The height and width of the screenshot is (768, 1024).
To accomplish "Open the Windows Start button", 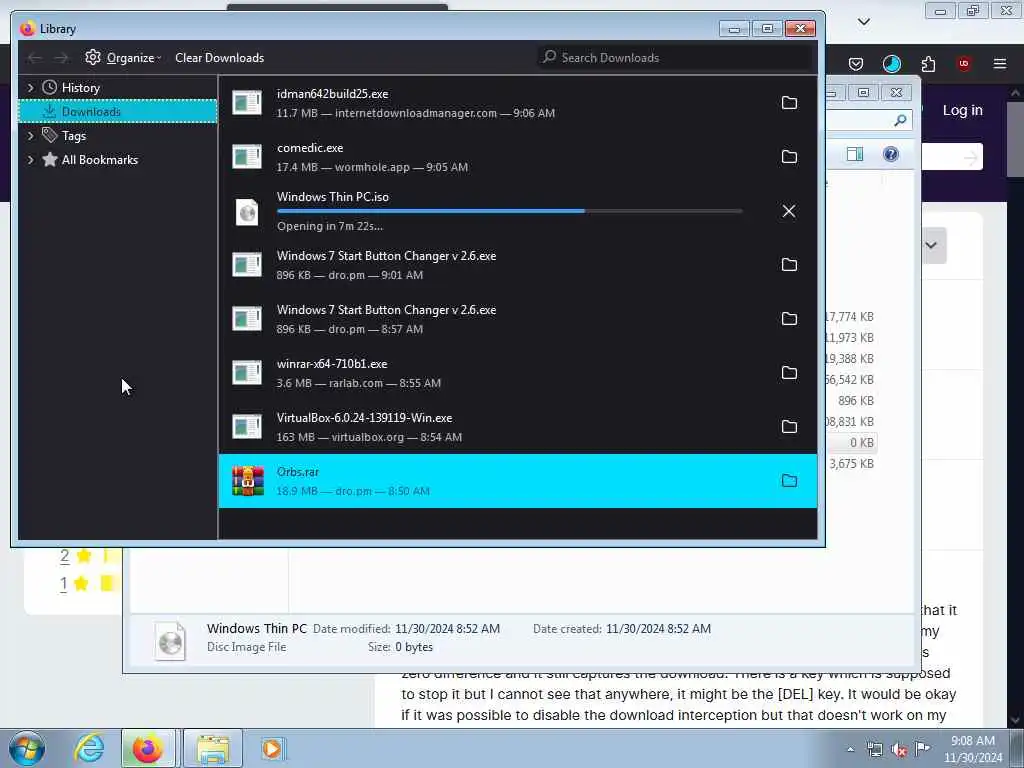I will [x=27, y=748].
